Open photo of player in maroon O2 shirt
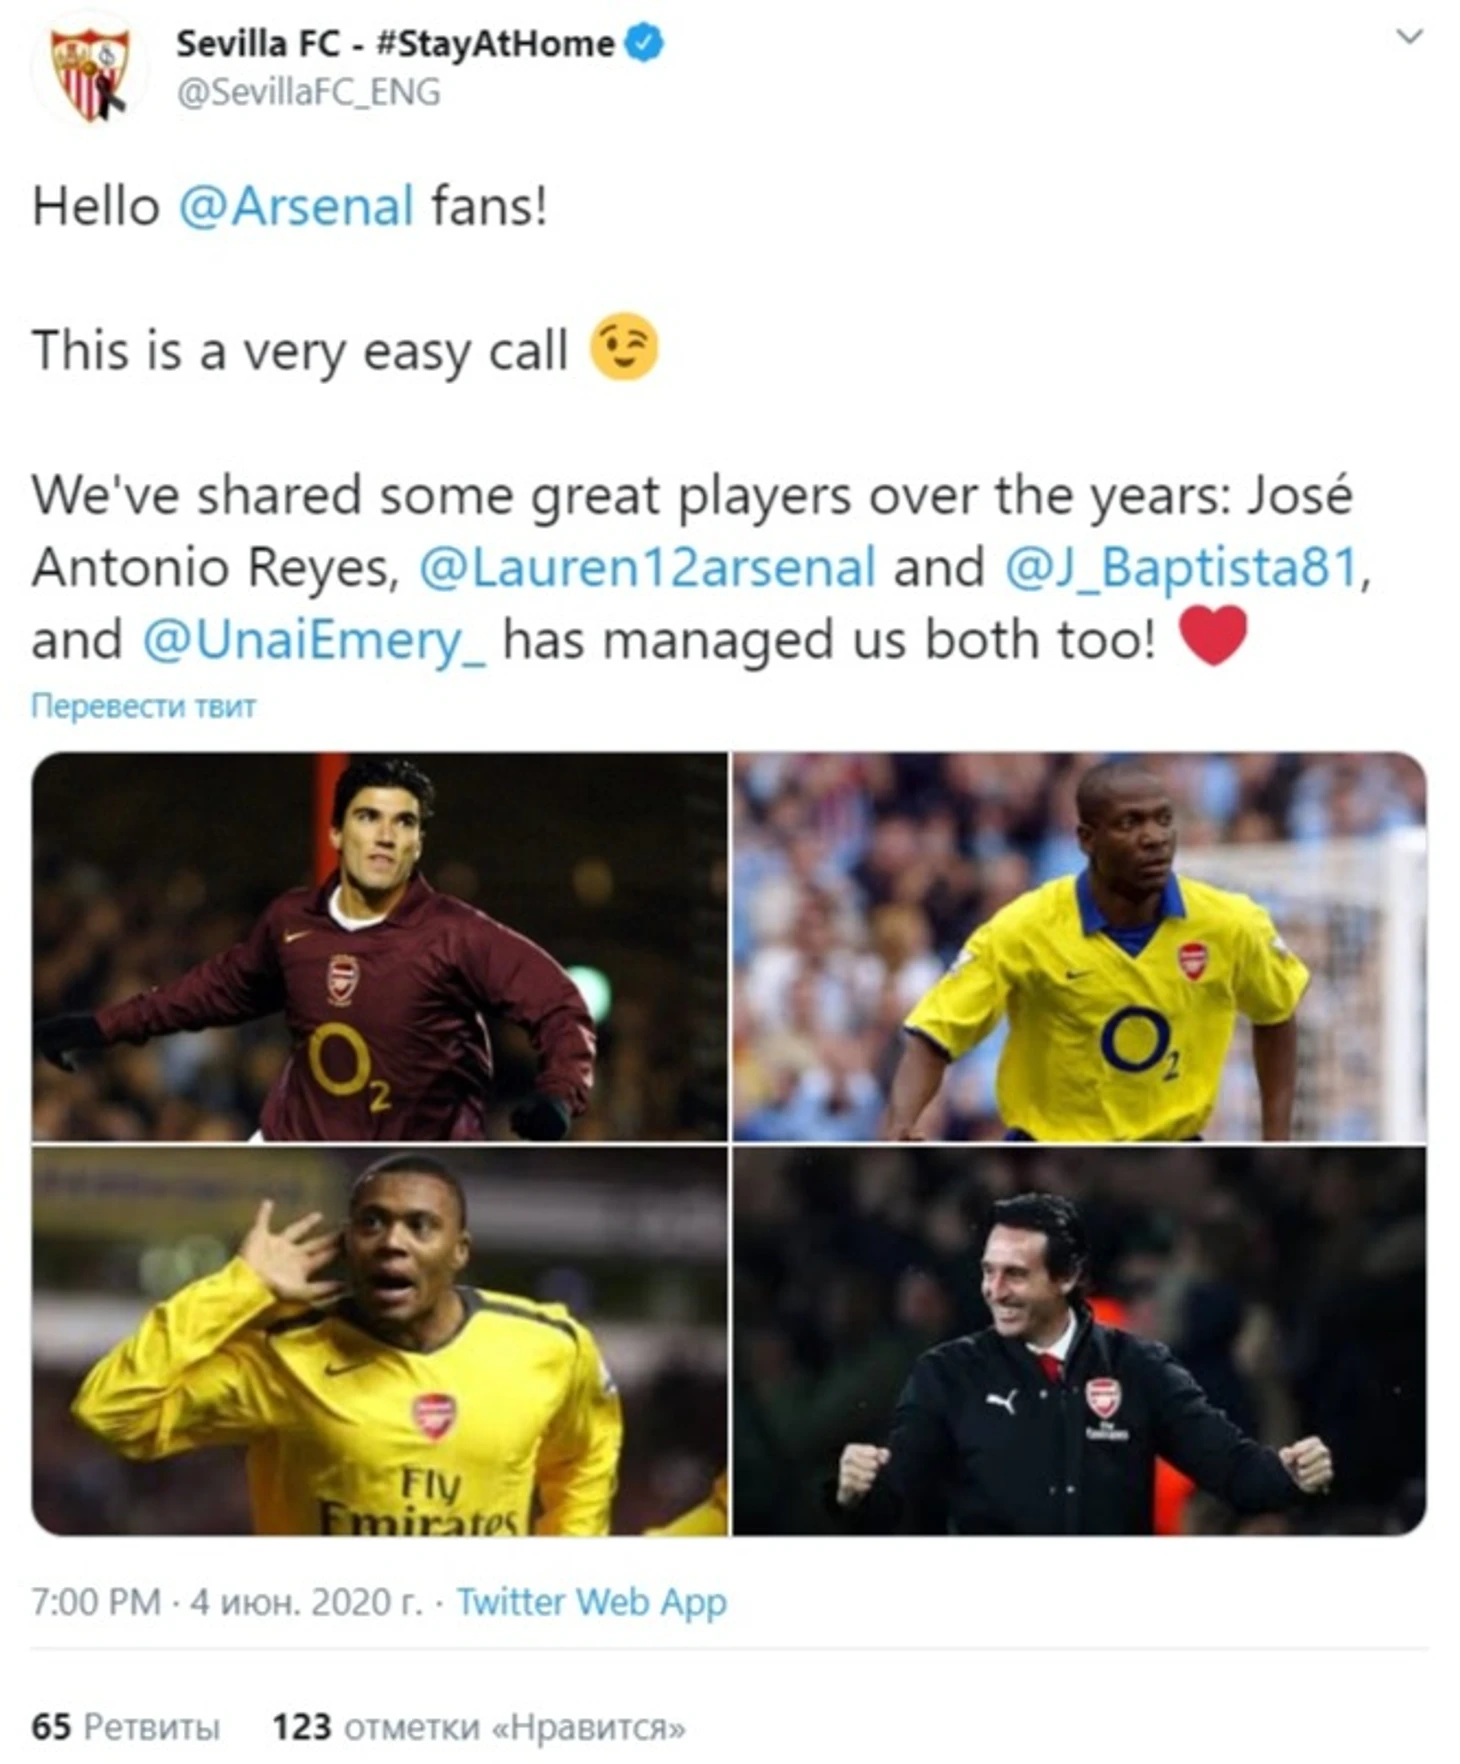The height and width of the screenshot is (1764, 1460). tap(380, 946)
